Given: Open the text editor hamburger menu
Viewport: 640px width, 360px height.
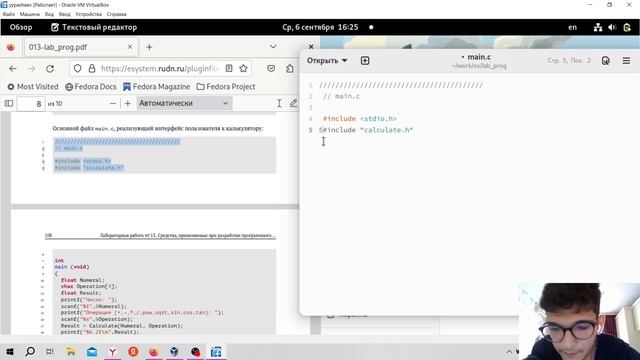Looking at the screenshot, I should pos(626,60).
